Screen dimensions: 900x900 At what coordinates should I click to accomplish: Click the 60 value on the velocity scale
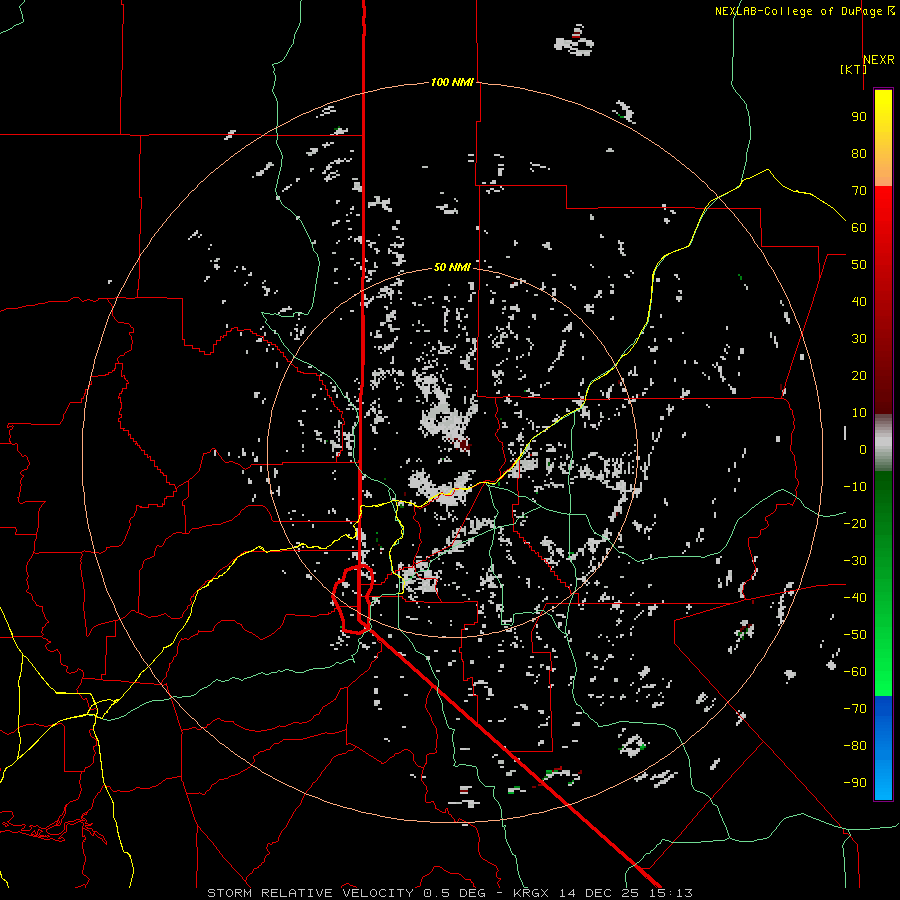pyautogui.click(x=859, y=227)
